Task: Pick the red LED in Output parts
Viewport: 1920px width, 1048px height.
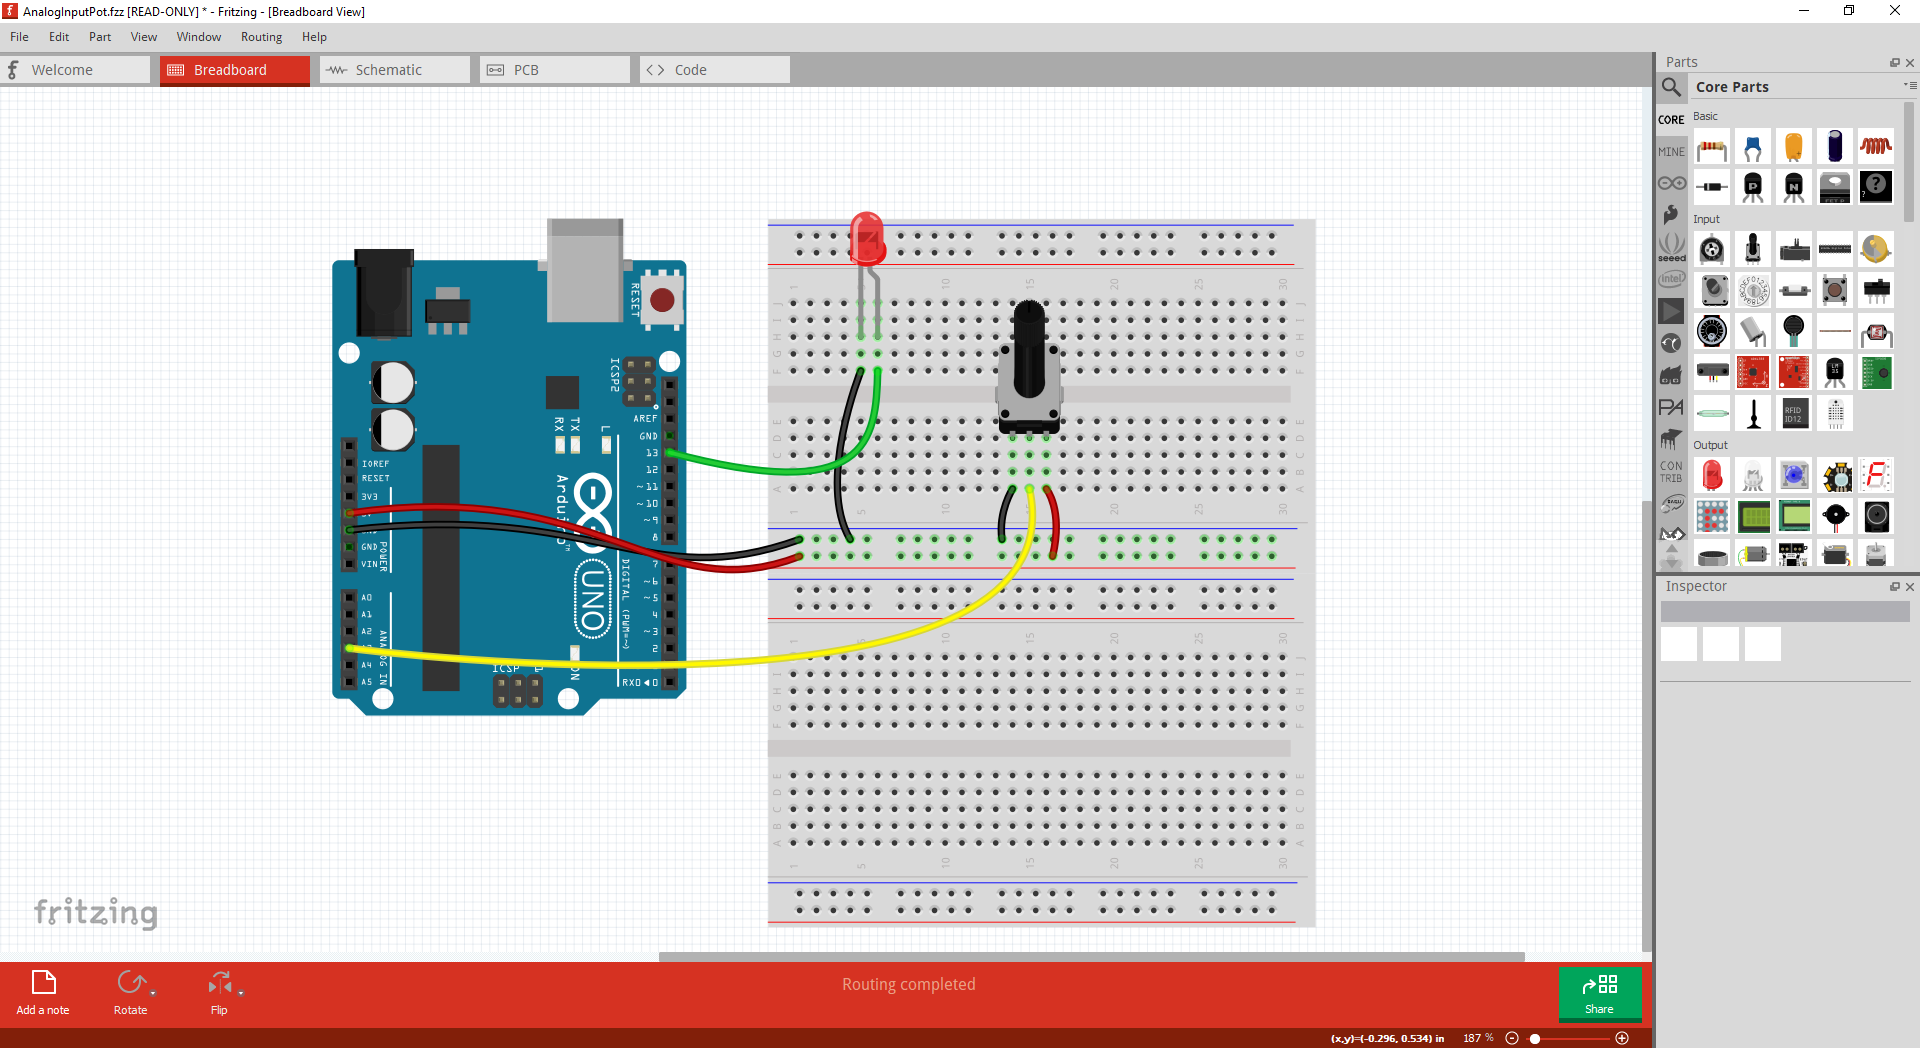Action: click(1712, 476)
